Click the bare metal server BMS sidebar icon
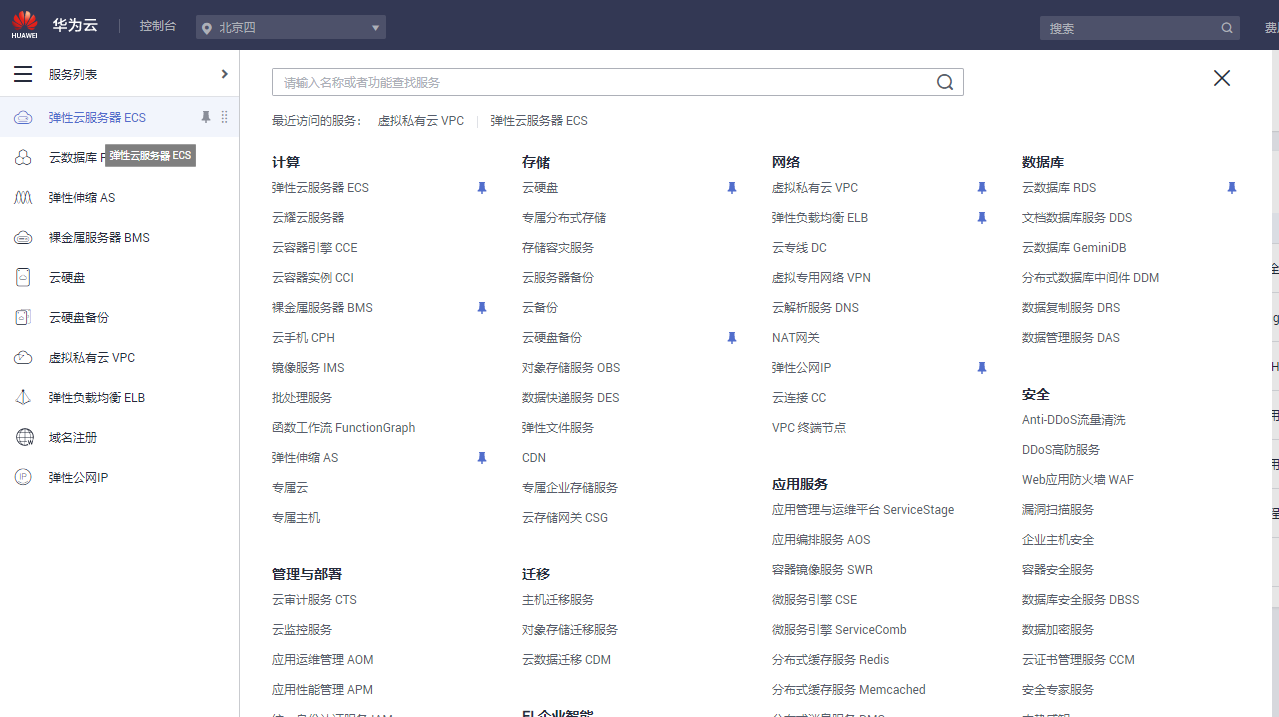The height and width of the screenshot is (717, 1279). click(x=23, y=237)
